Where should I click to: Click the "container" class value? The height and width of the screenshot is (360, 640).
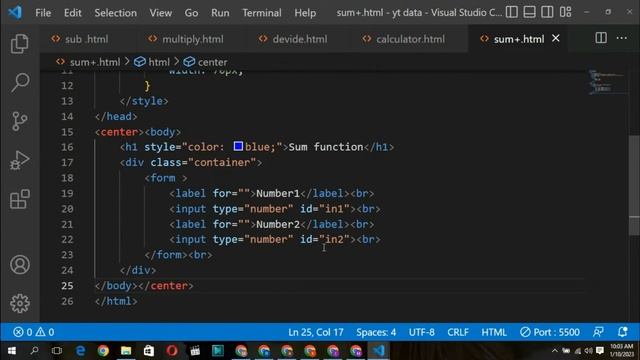tap(222, 162)
